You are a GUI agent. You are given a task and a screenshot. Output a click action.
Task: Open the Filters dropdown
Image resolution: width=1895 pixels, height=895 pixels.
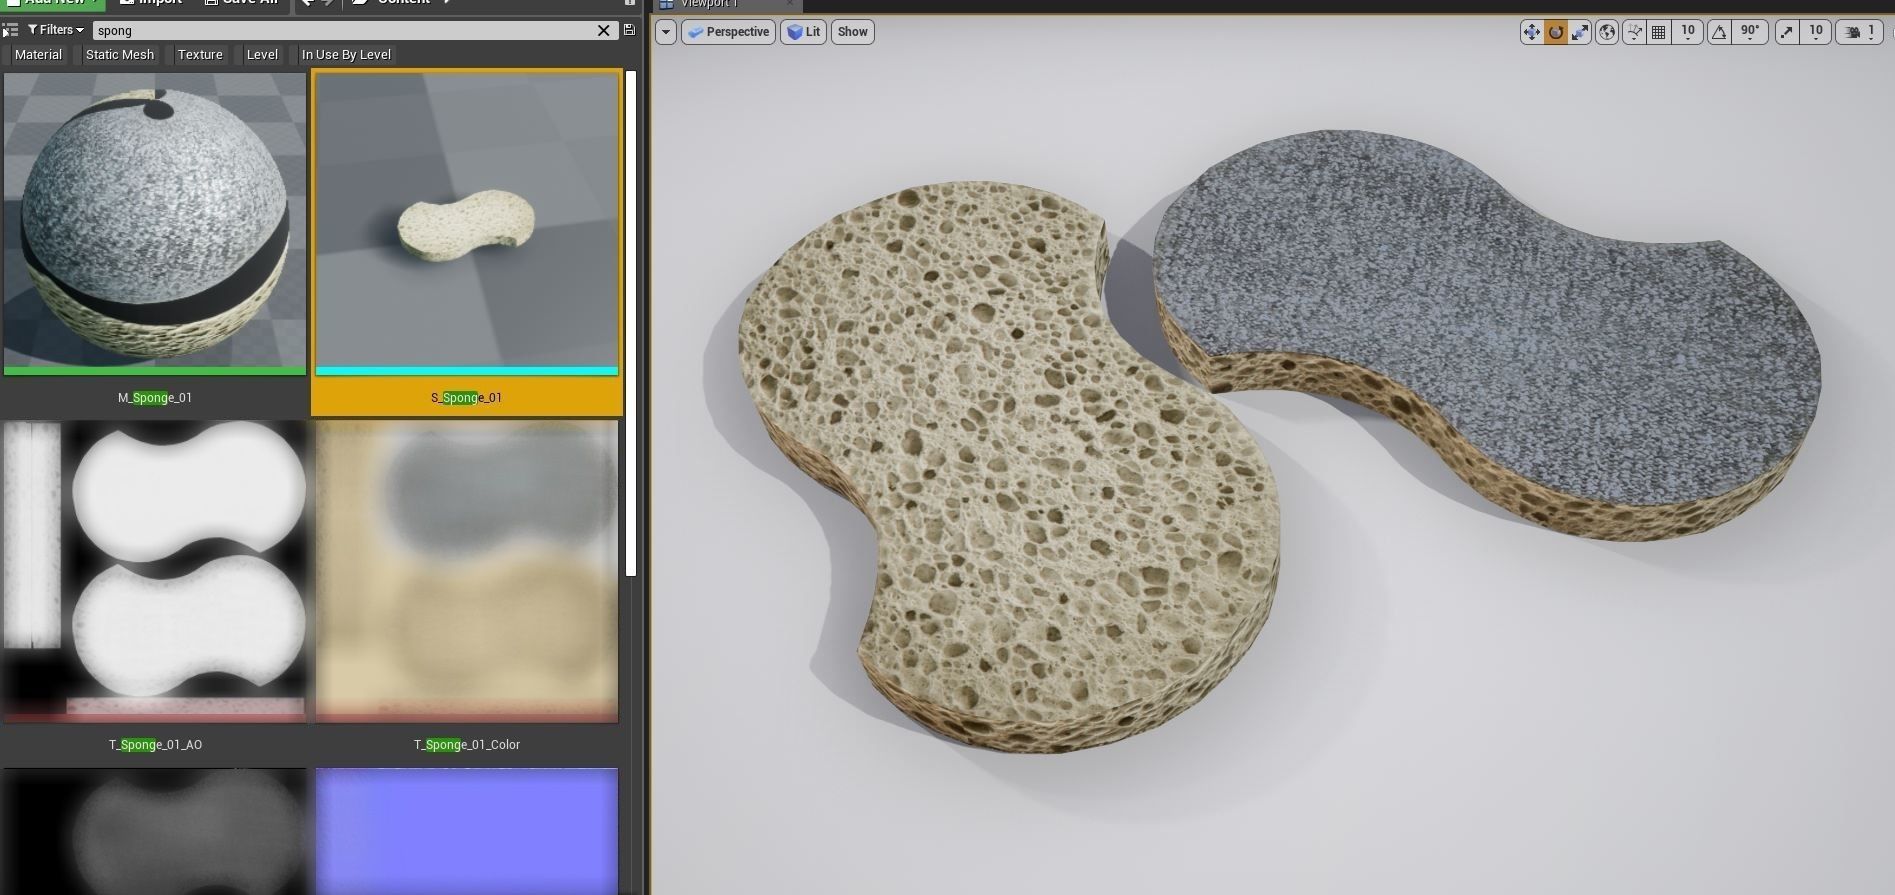click(x=56, y=30)
